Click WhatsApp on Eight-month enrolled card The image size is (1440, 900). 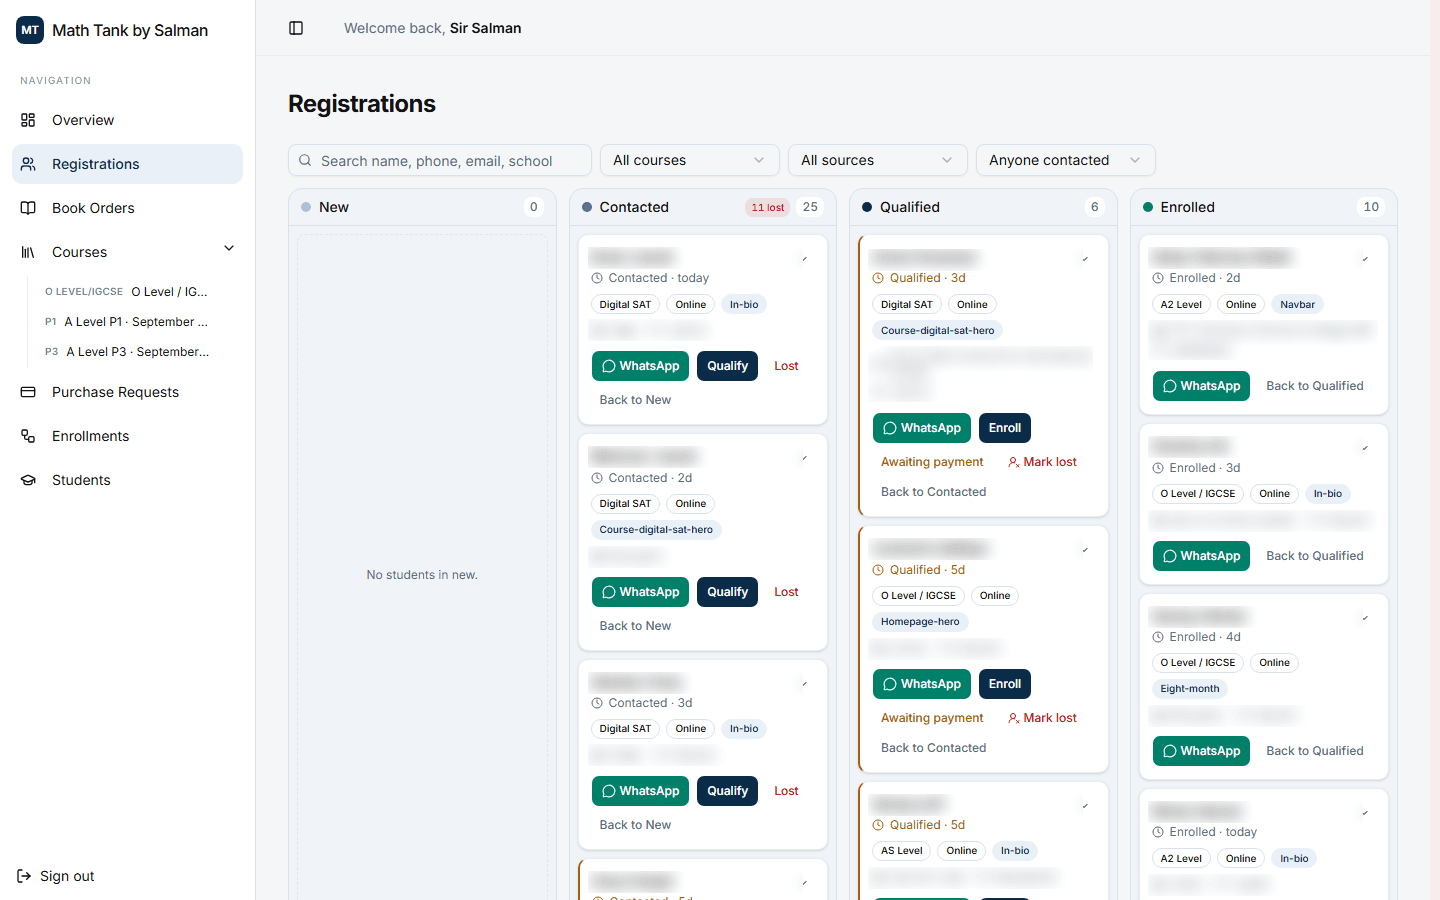coord(1201,751)
